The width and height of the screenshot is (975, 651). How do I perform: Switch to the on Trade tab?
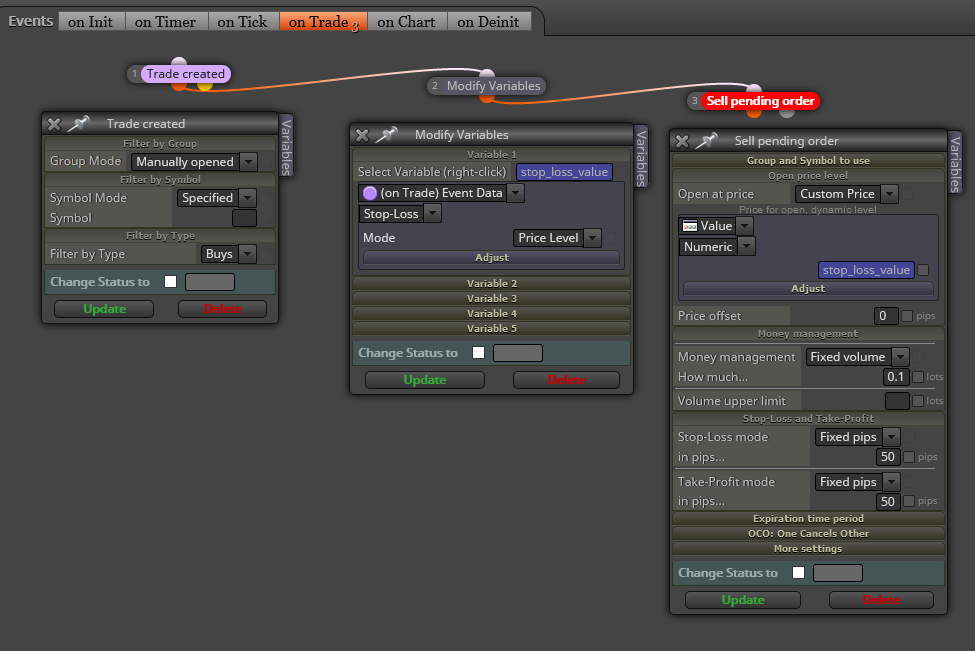[323, 22]
